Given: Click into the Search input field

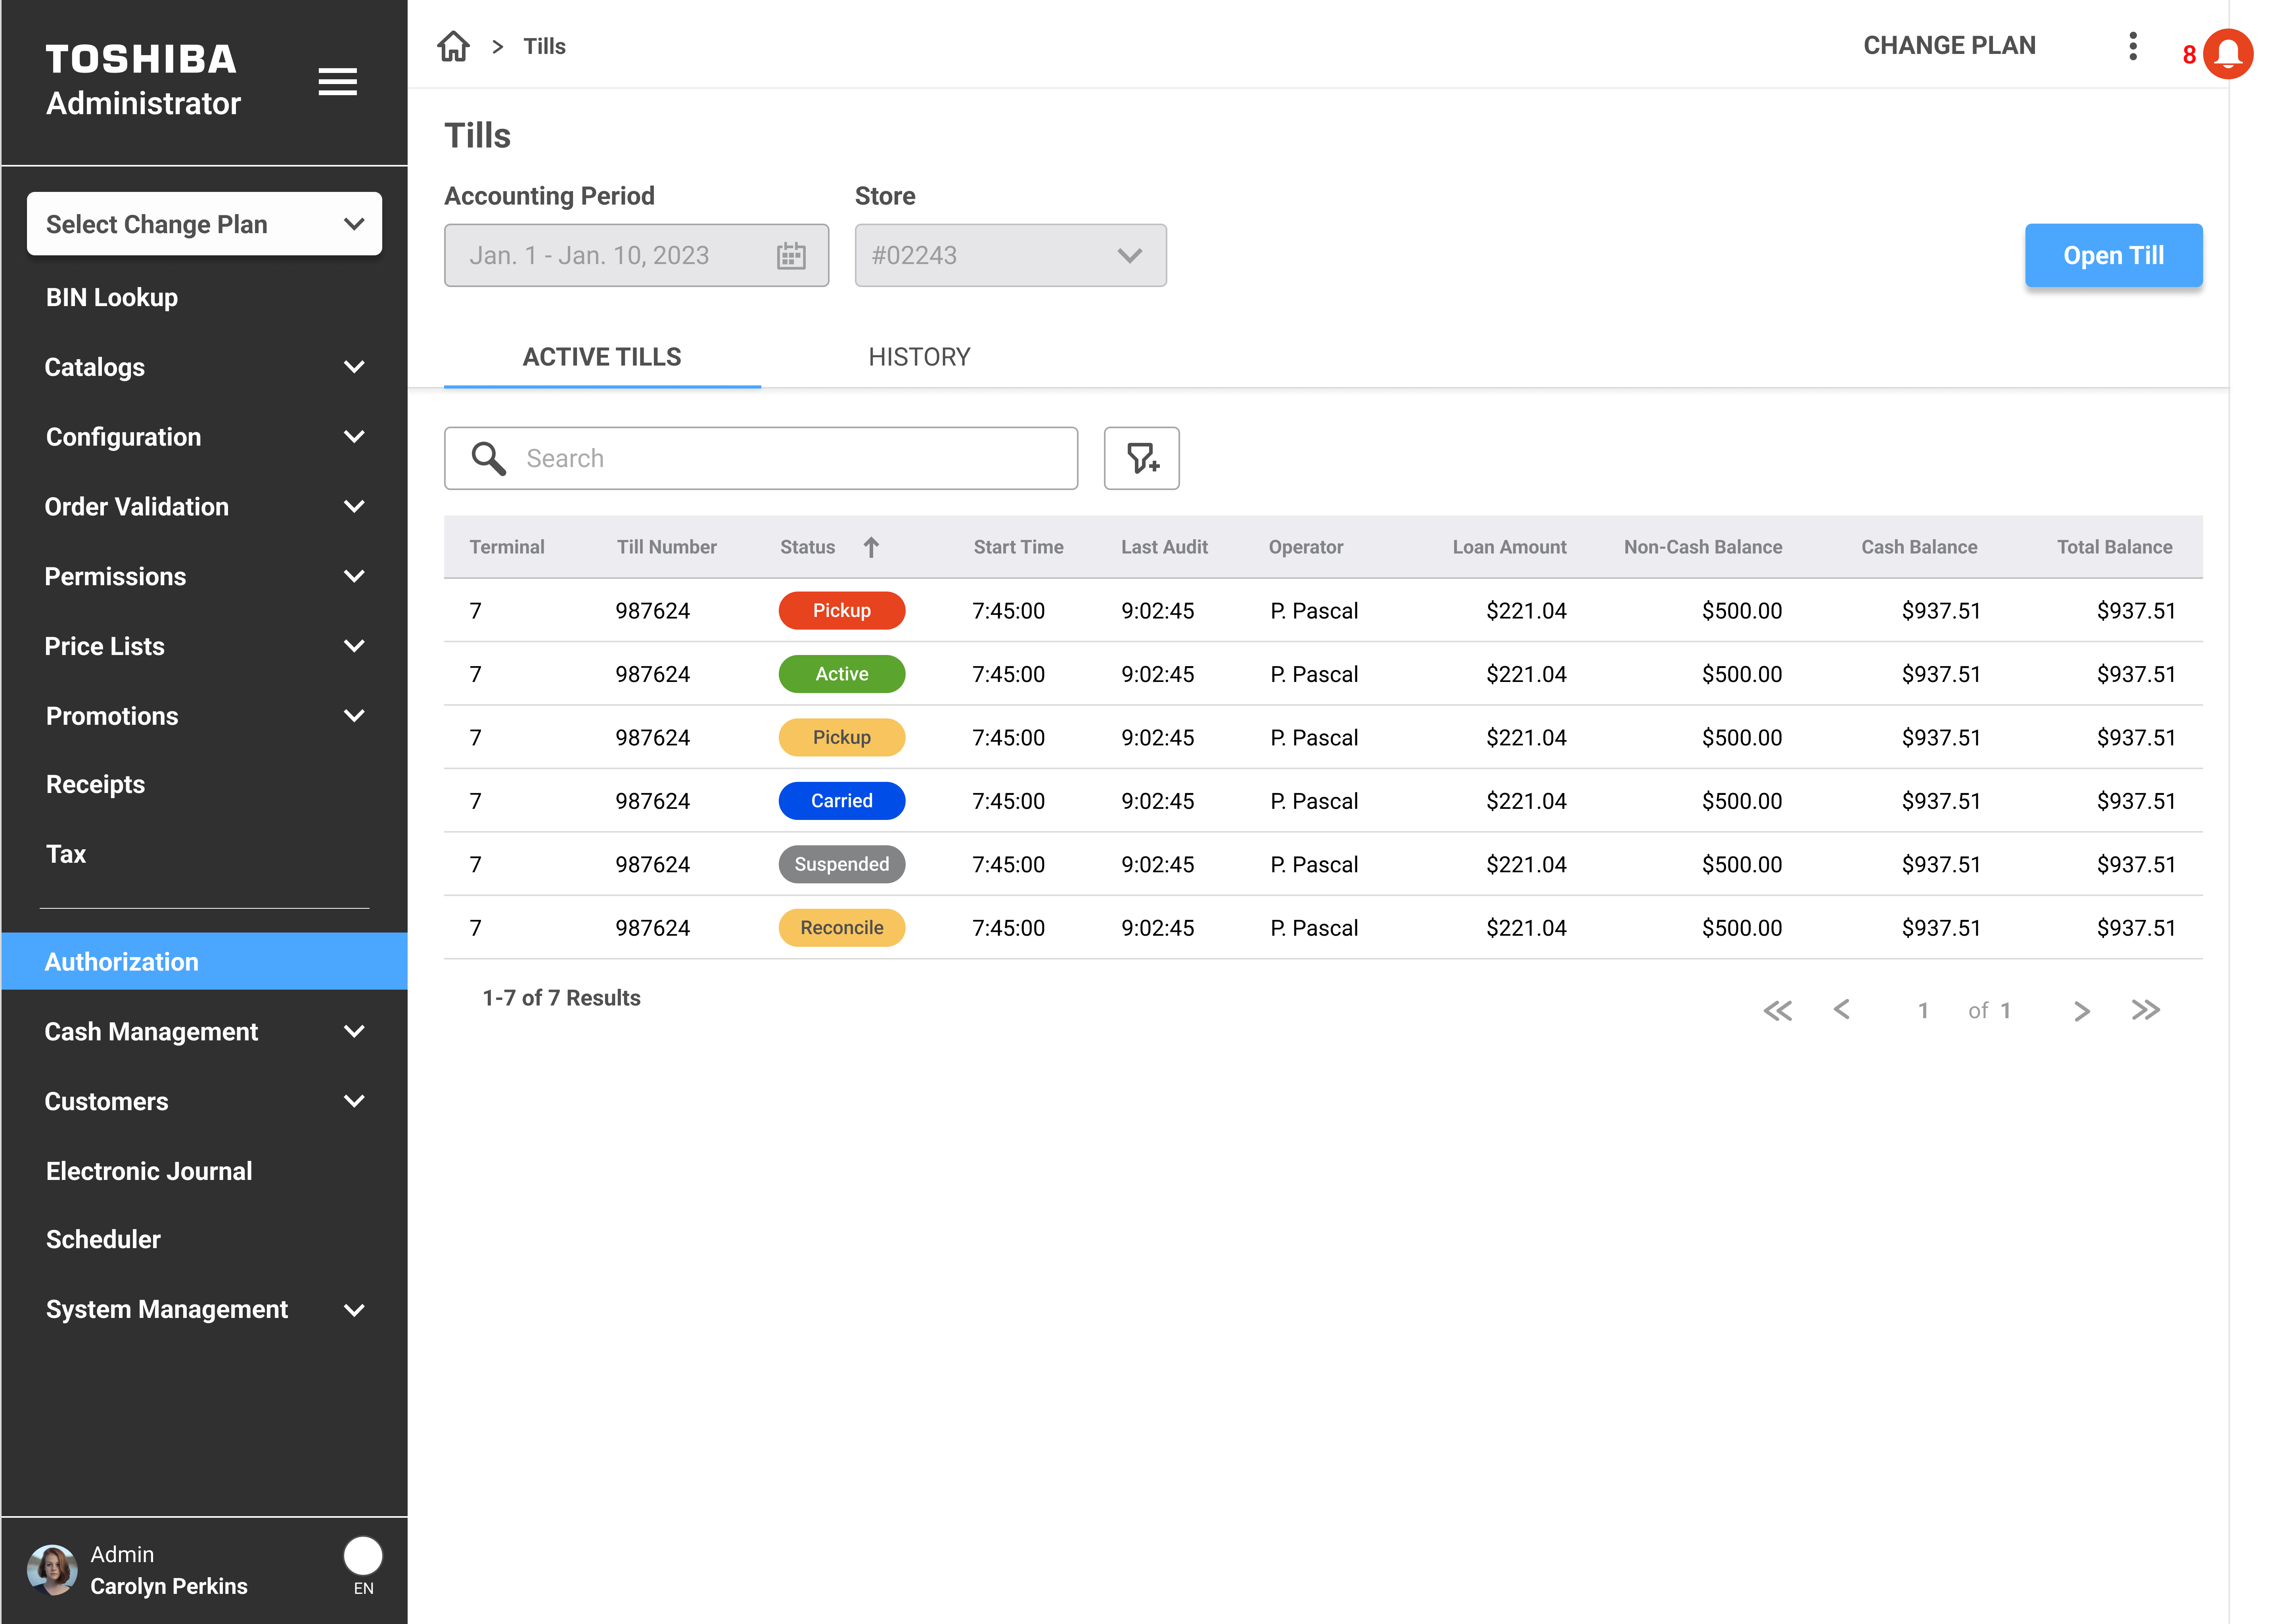Looking at the screenshot, I should 790,458.
